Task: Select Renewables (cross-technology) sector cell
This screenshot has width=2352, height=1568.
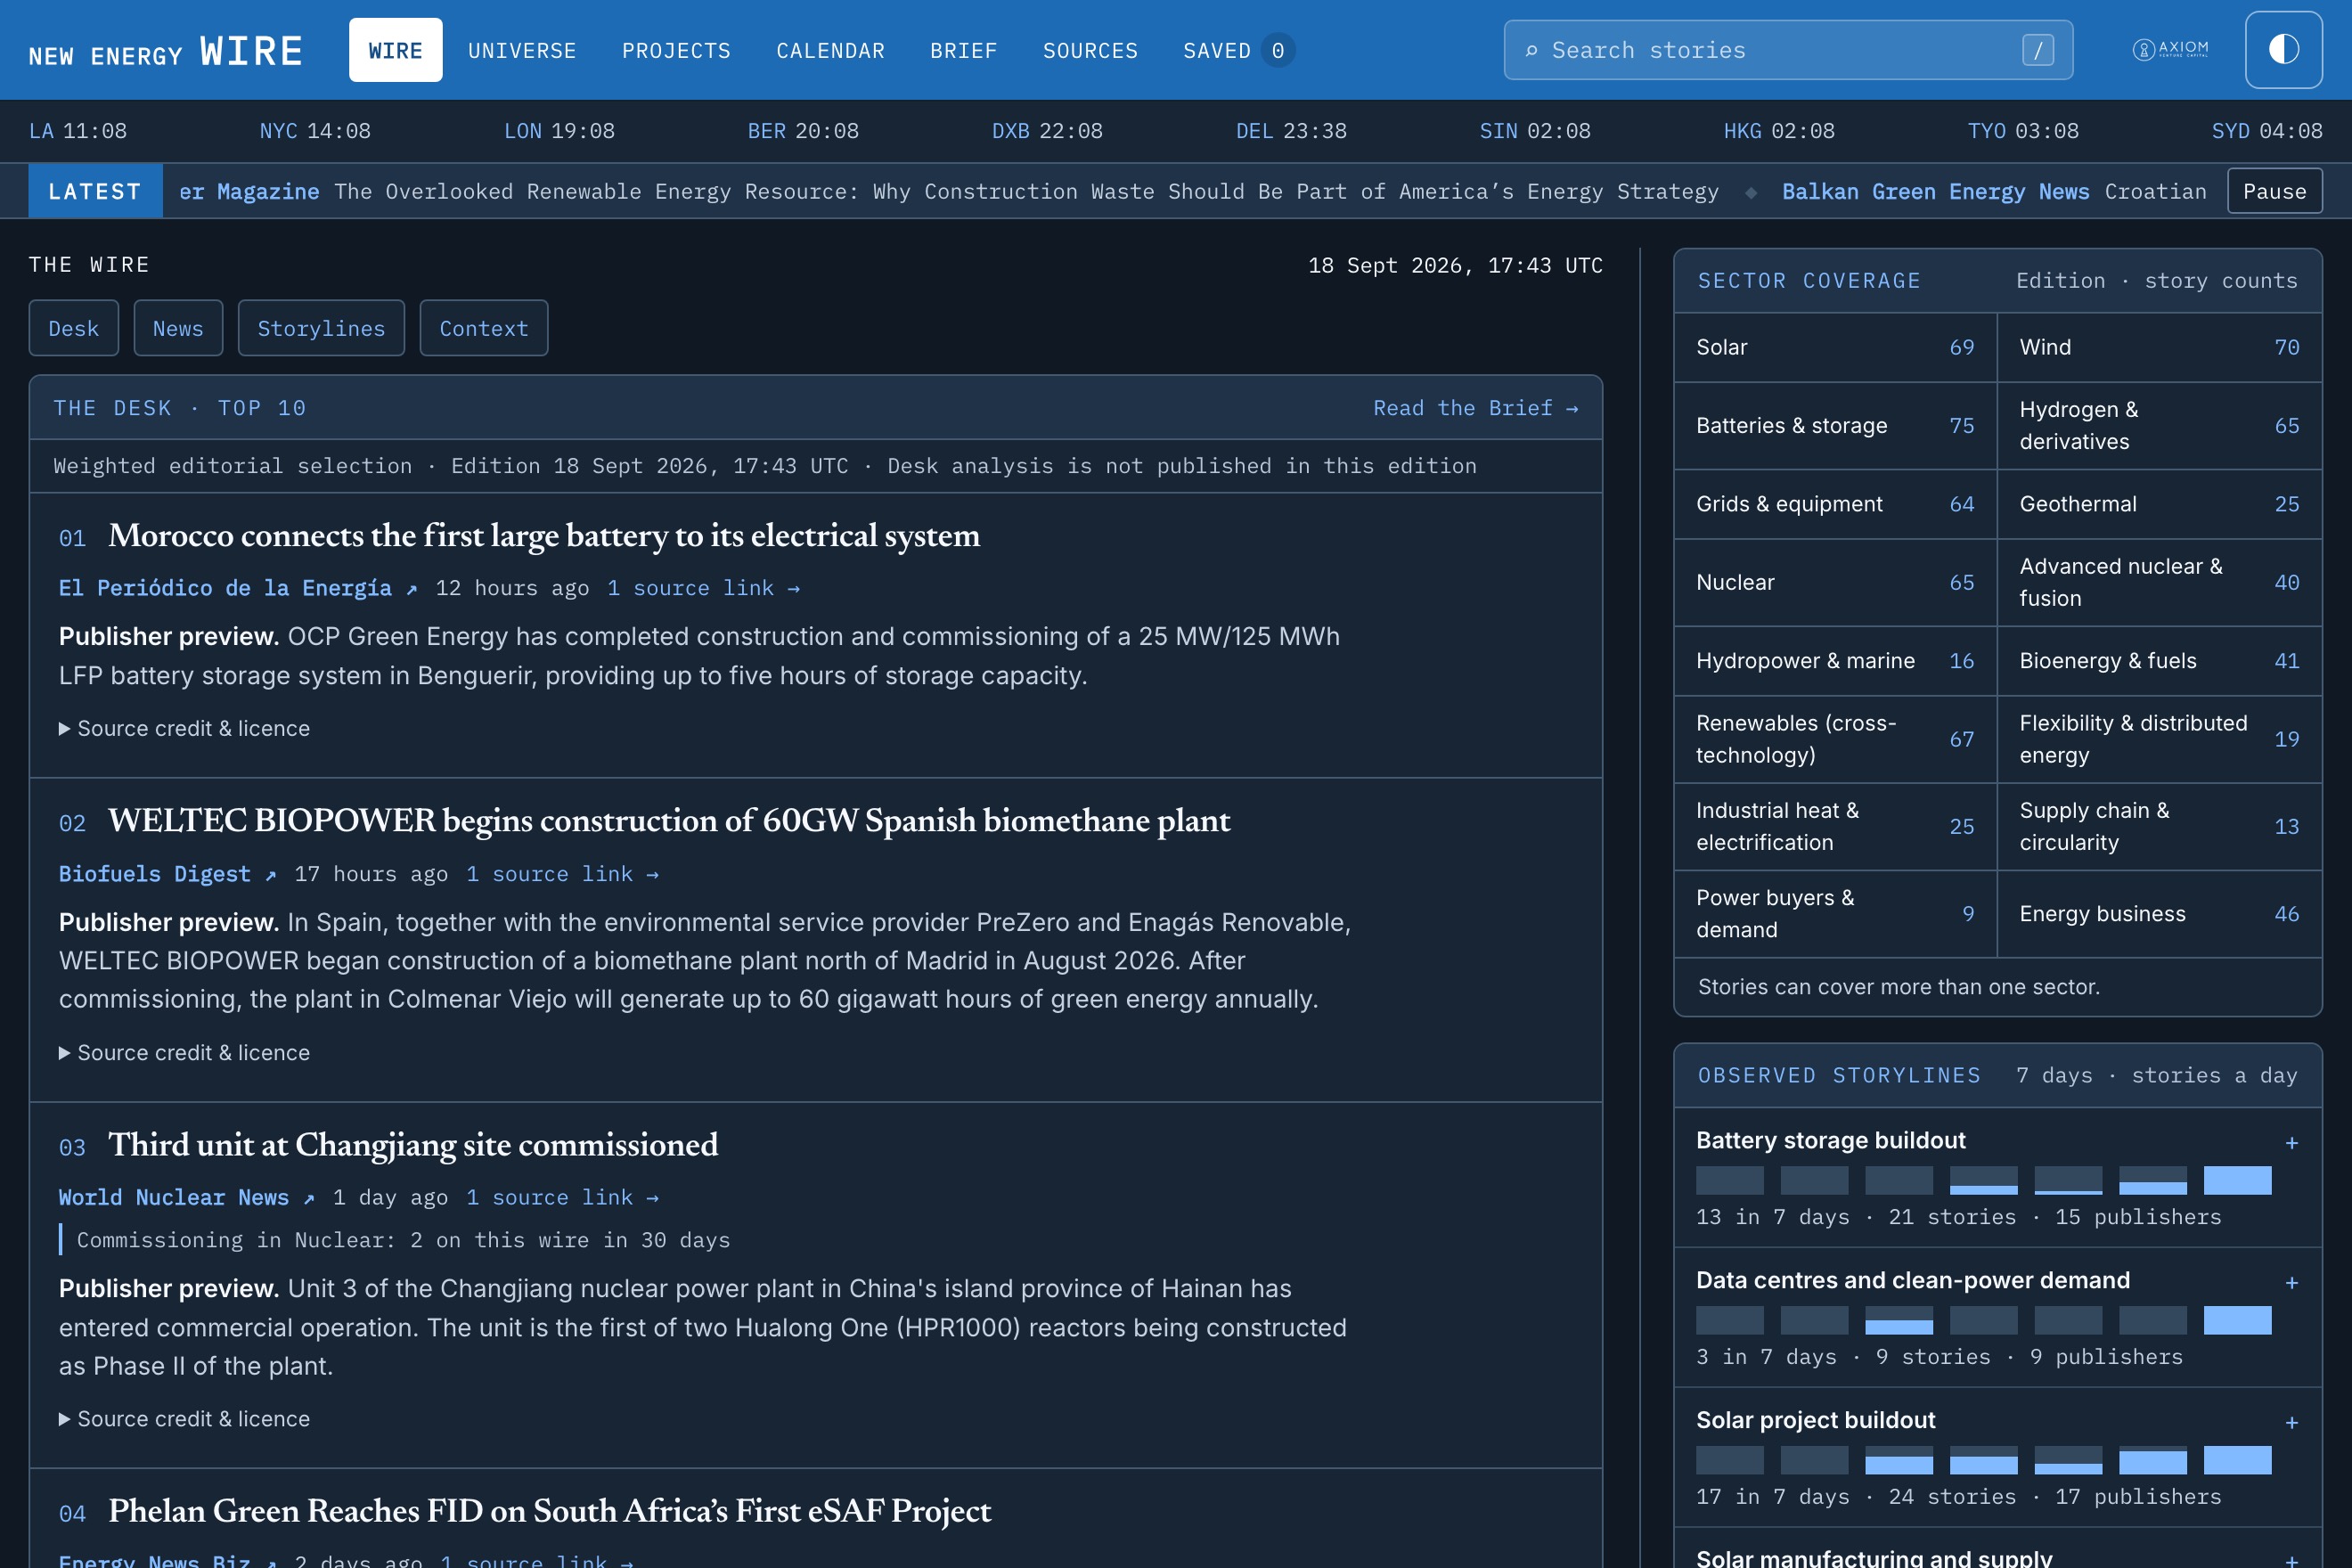Action: (1835, 740)
